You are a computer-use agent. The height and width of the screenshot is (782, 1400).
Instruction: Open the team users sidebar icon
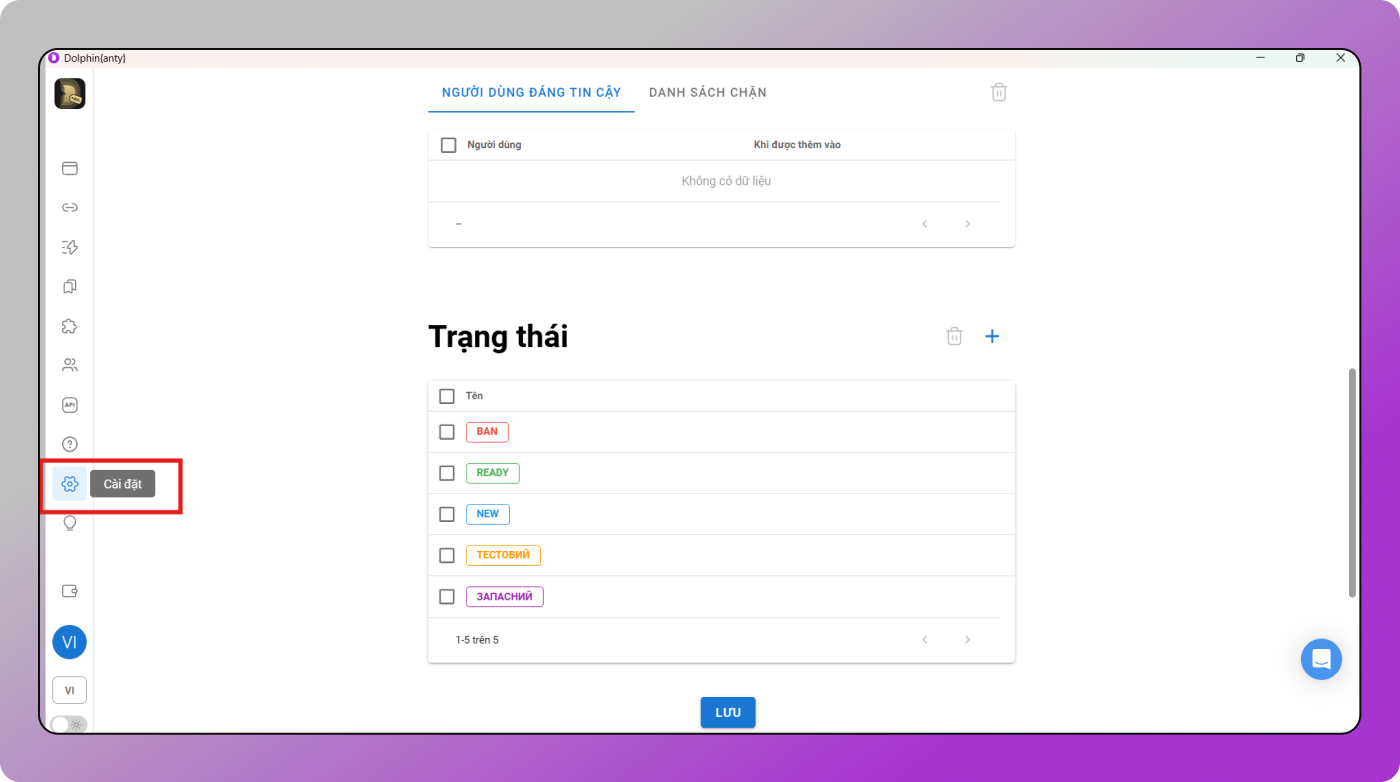click(70, 365)
